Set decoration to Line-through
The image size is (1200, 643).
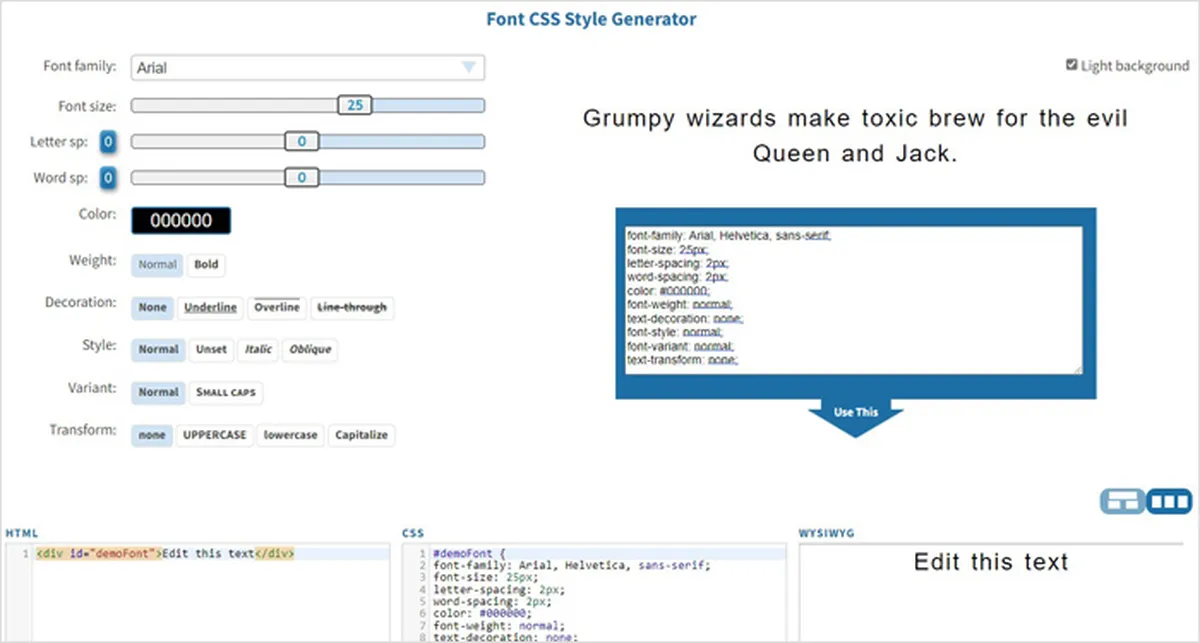352,307
